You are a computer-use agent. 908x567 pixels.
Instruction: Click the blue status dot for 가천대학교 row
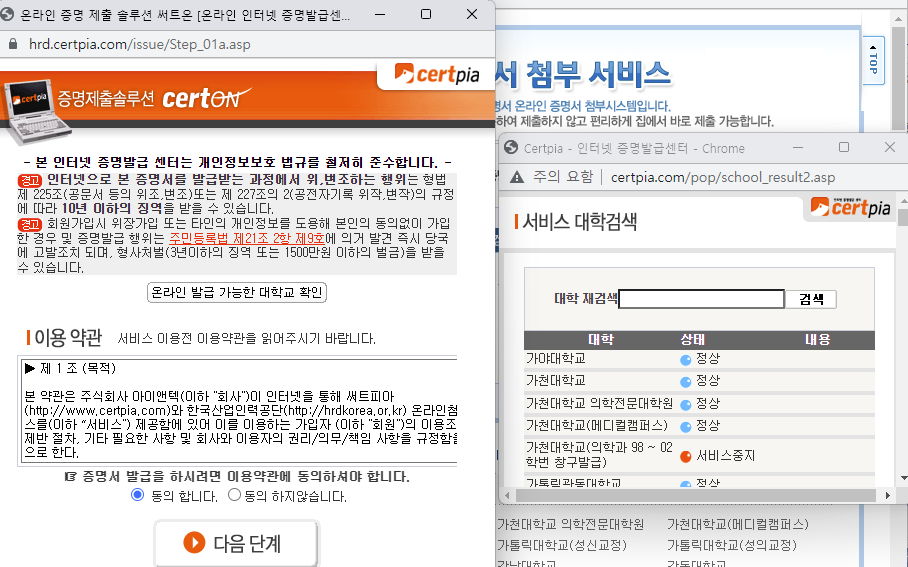(686, 382)
